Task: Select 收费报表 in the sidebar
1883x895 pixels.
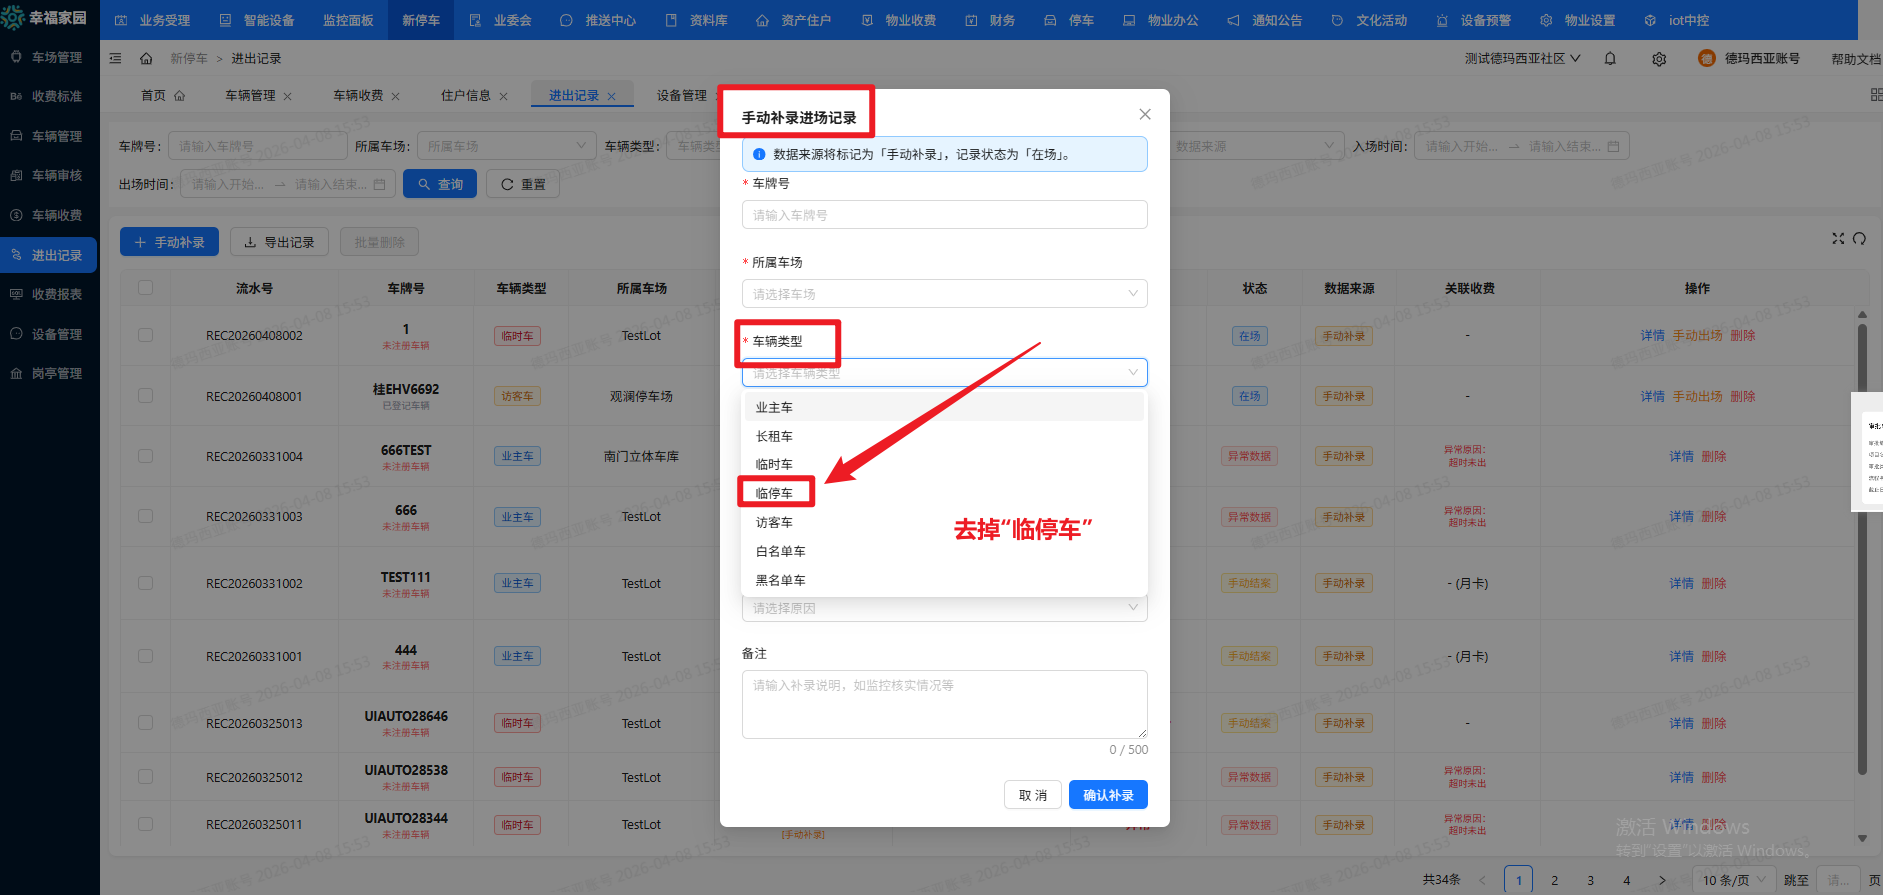Action: 56,295
